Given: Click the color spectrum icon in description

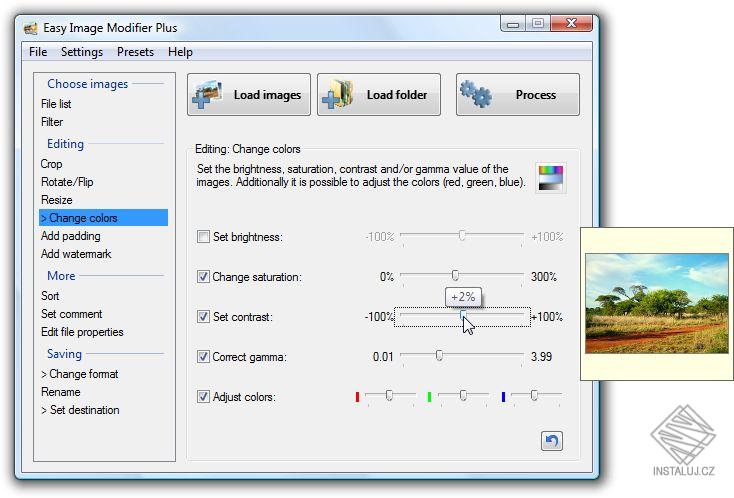Looking at the screenshot, I should pyautogui.click(x=550, y=178).
